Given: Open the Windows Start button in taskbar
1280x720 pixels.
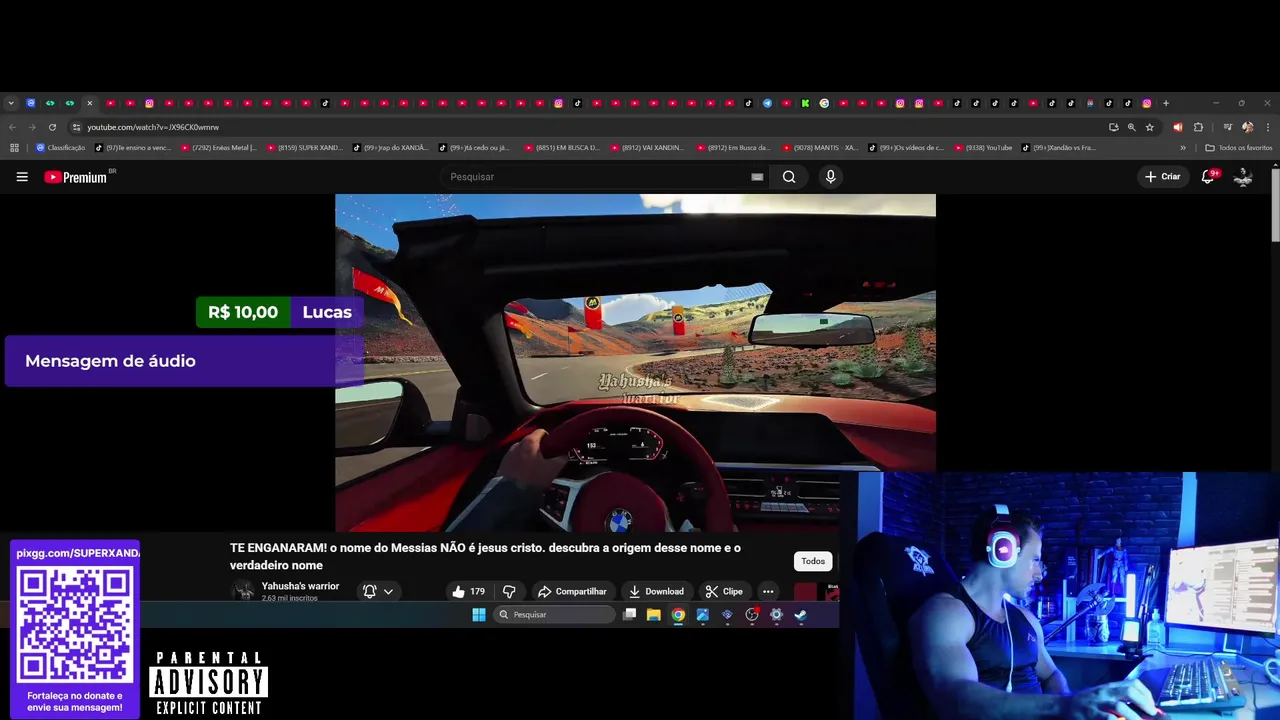Looking at the screenshot, I should 478,615.
